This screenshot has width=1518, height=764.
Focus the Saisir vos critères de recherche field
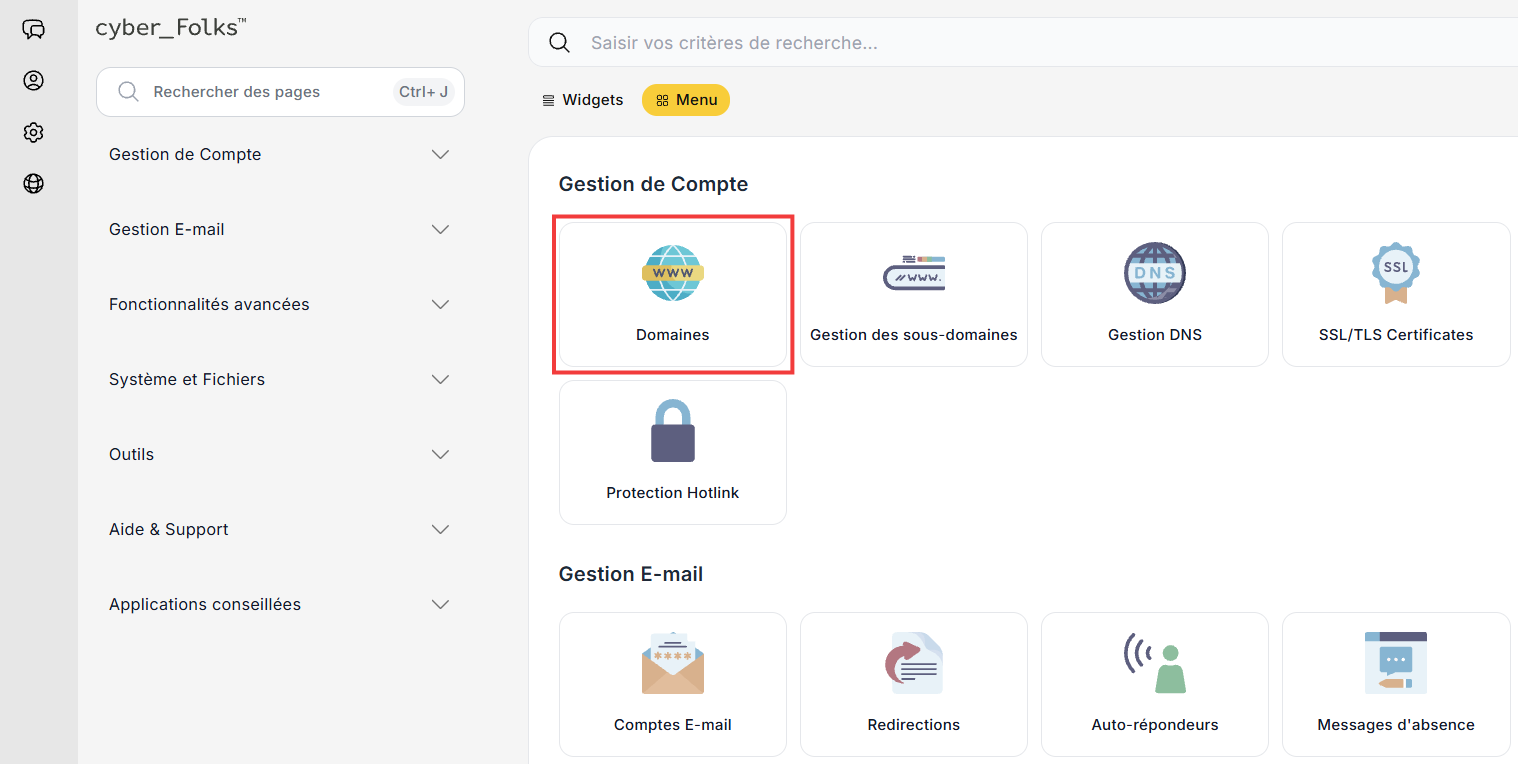click(x=1023, y=43)
